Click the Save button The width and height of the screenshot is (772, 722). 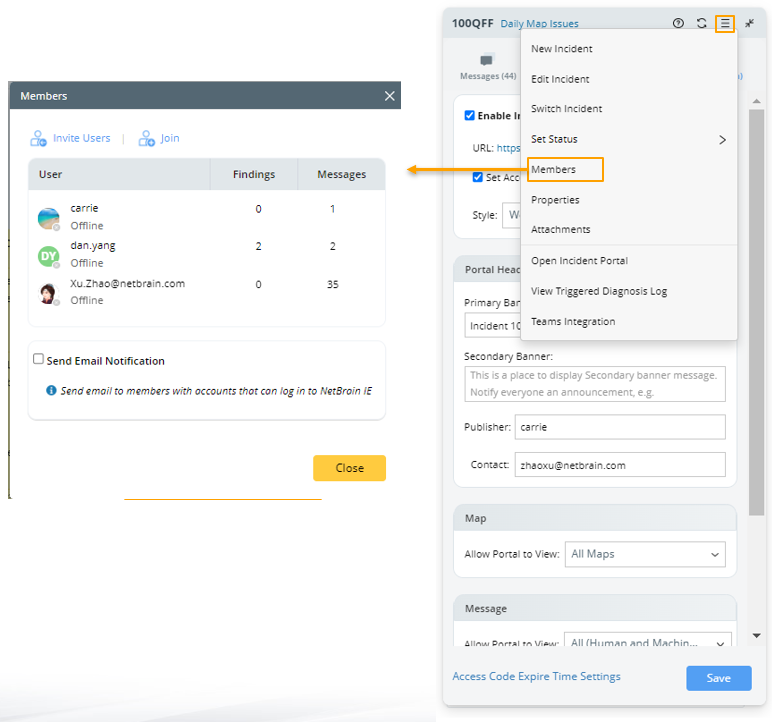coord(719,678)
